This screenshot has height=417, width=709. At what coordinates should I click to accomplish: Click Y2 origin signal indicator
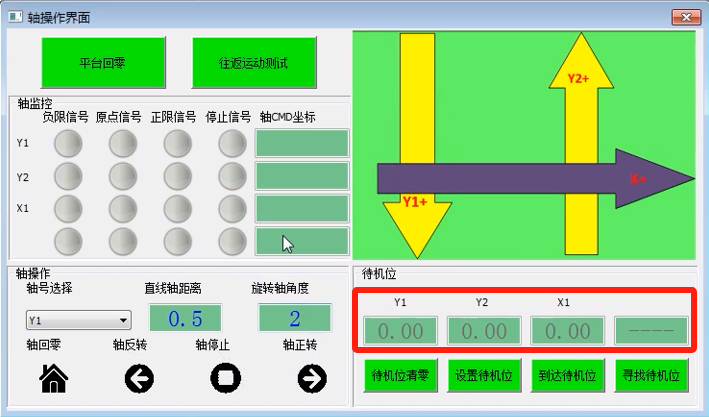[122, 177]
